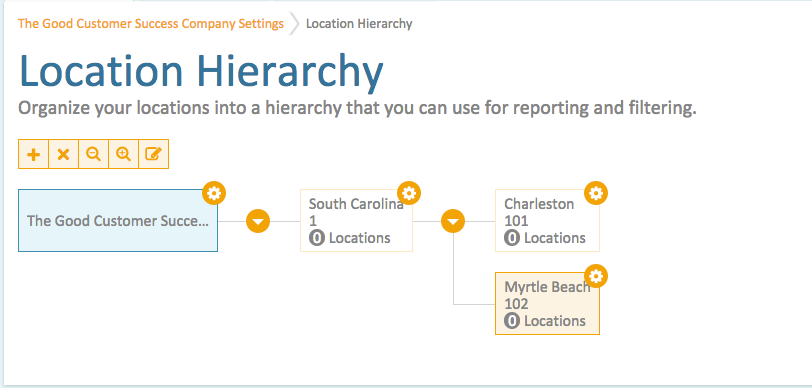Viewport: 812px width, 388px height.
Task: Open gear settings on the South Carolina node
Action: [x=409, y=193]
